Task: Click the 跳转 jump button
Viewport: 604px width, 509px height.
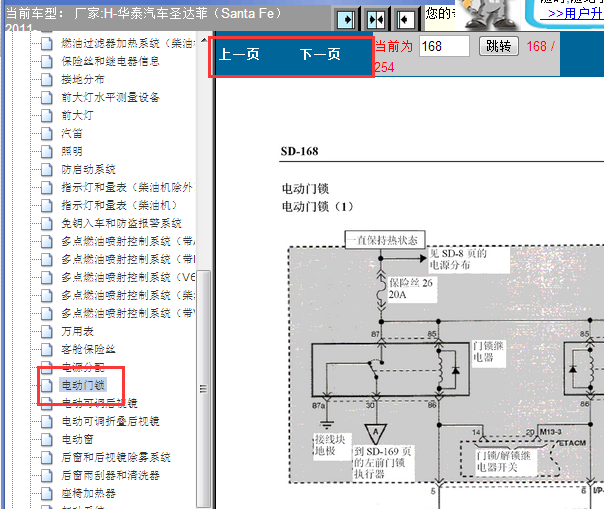Action: click(x=499, y=46)
